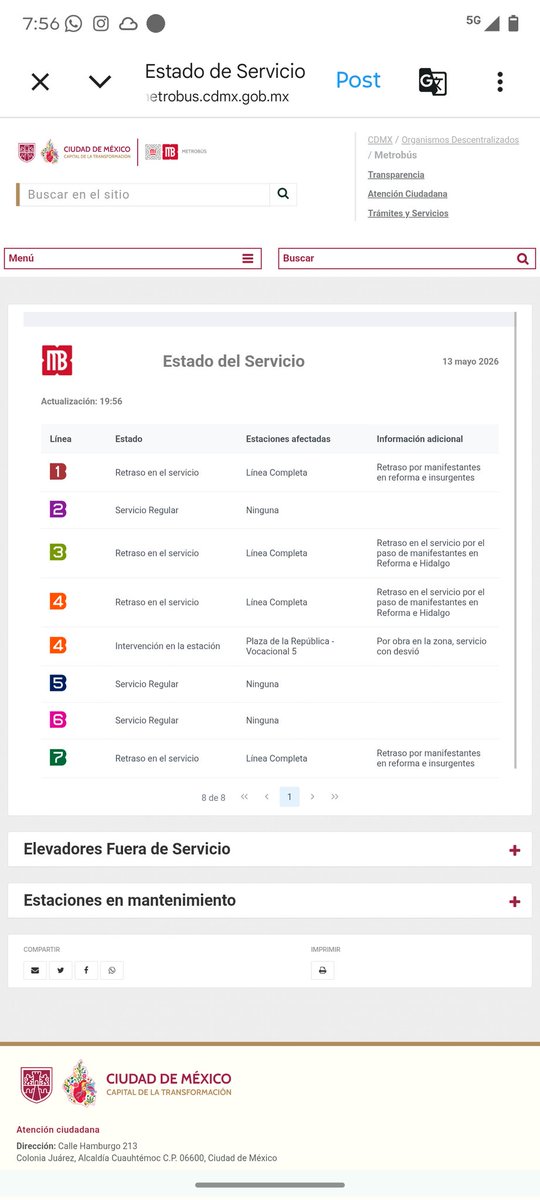Click Estaciones afectadas column header
This screenshot has width=540, height=1200.
coord(288,439)
